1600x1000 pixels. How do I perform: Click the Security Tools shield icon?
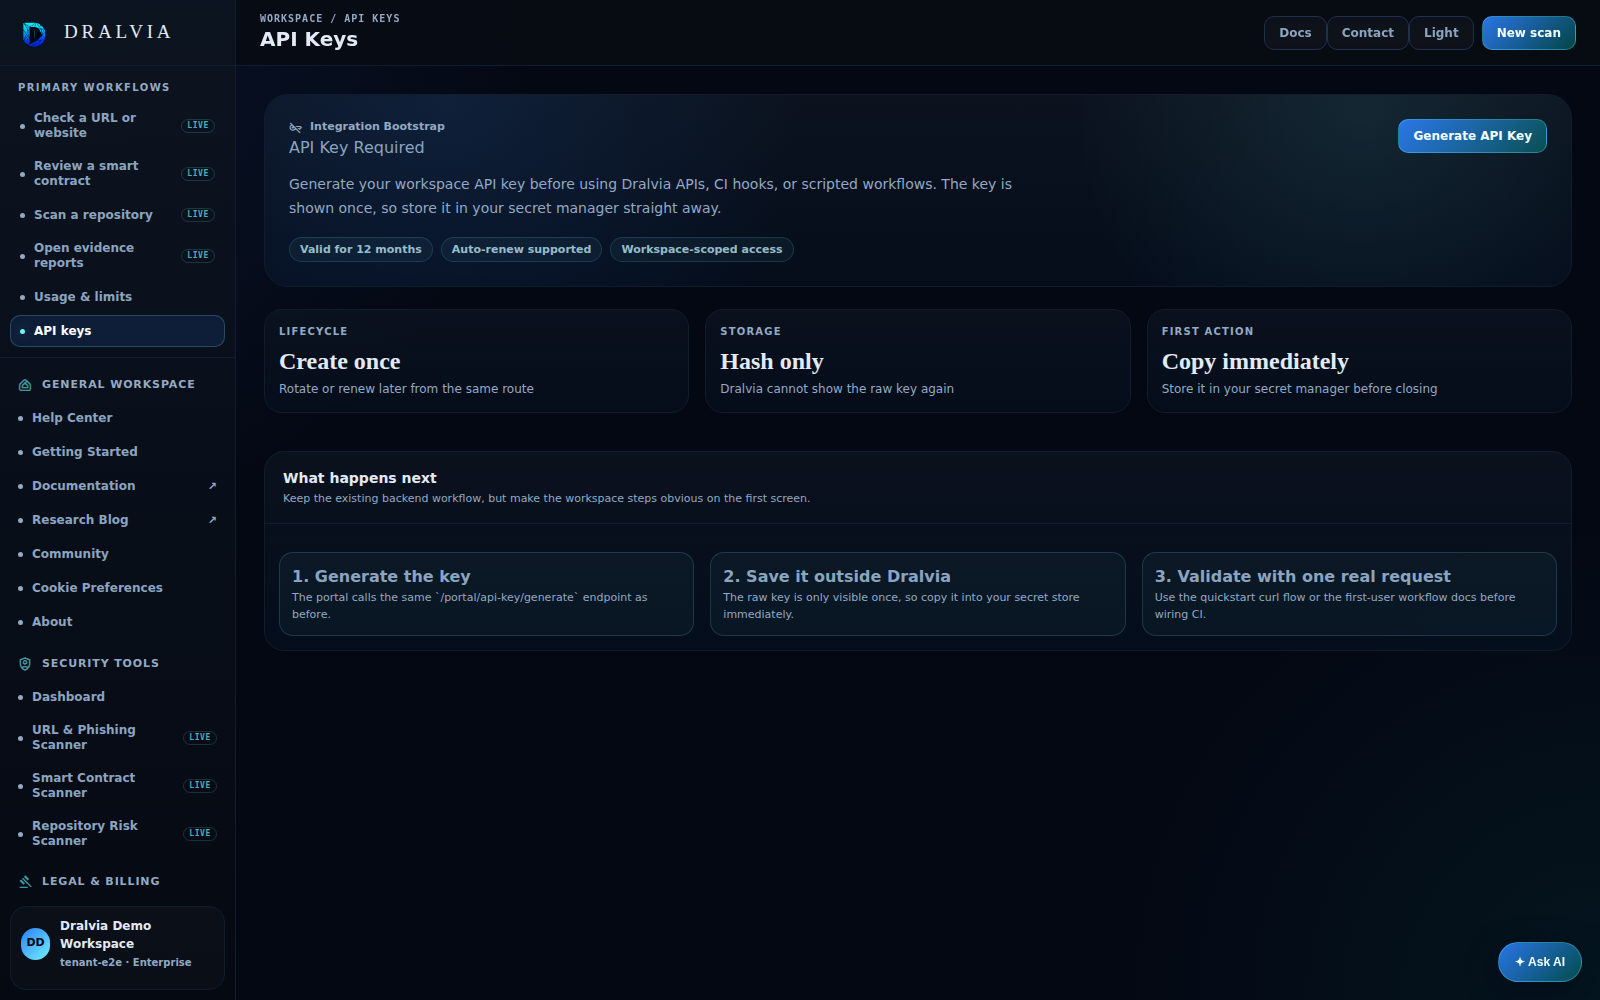[x=25, y=664]
